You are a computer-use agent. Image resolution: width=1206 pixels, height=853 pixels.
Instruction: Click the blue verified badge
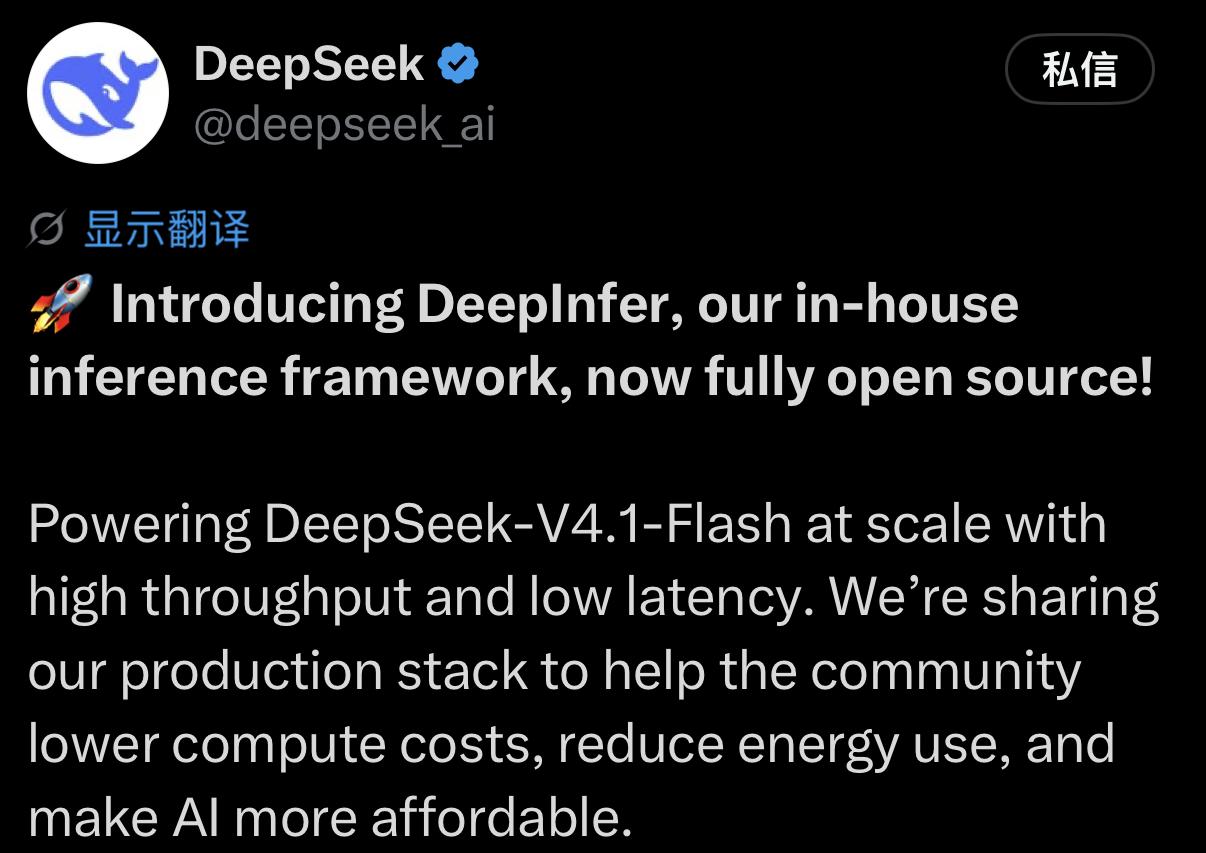pos(460,65)
